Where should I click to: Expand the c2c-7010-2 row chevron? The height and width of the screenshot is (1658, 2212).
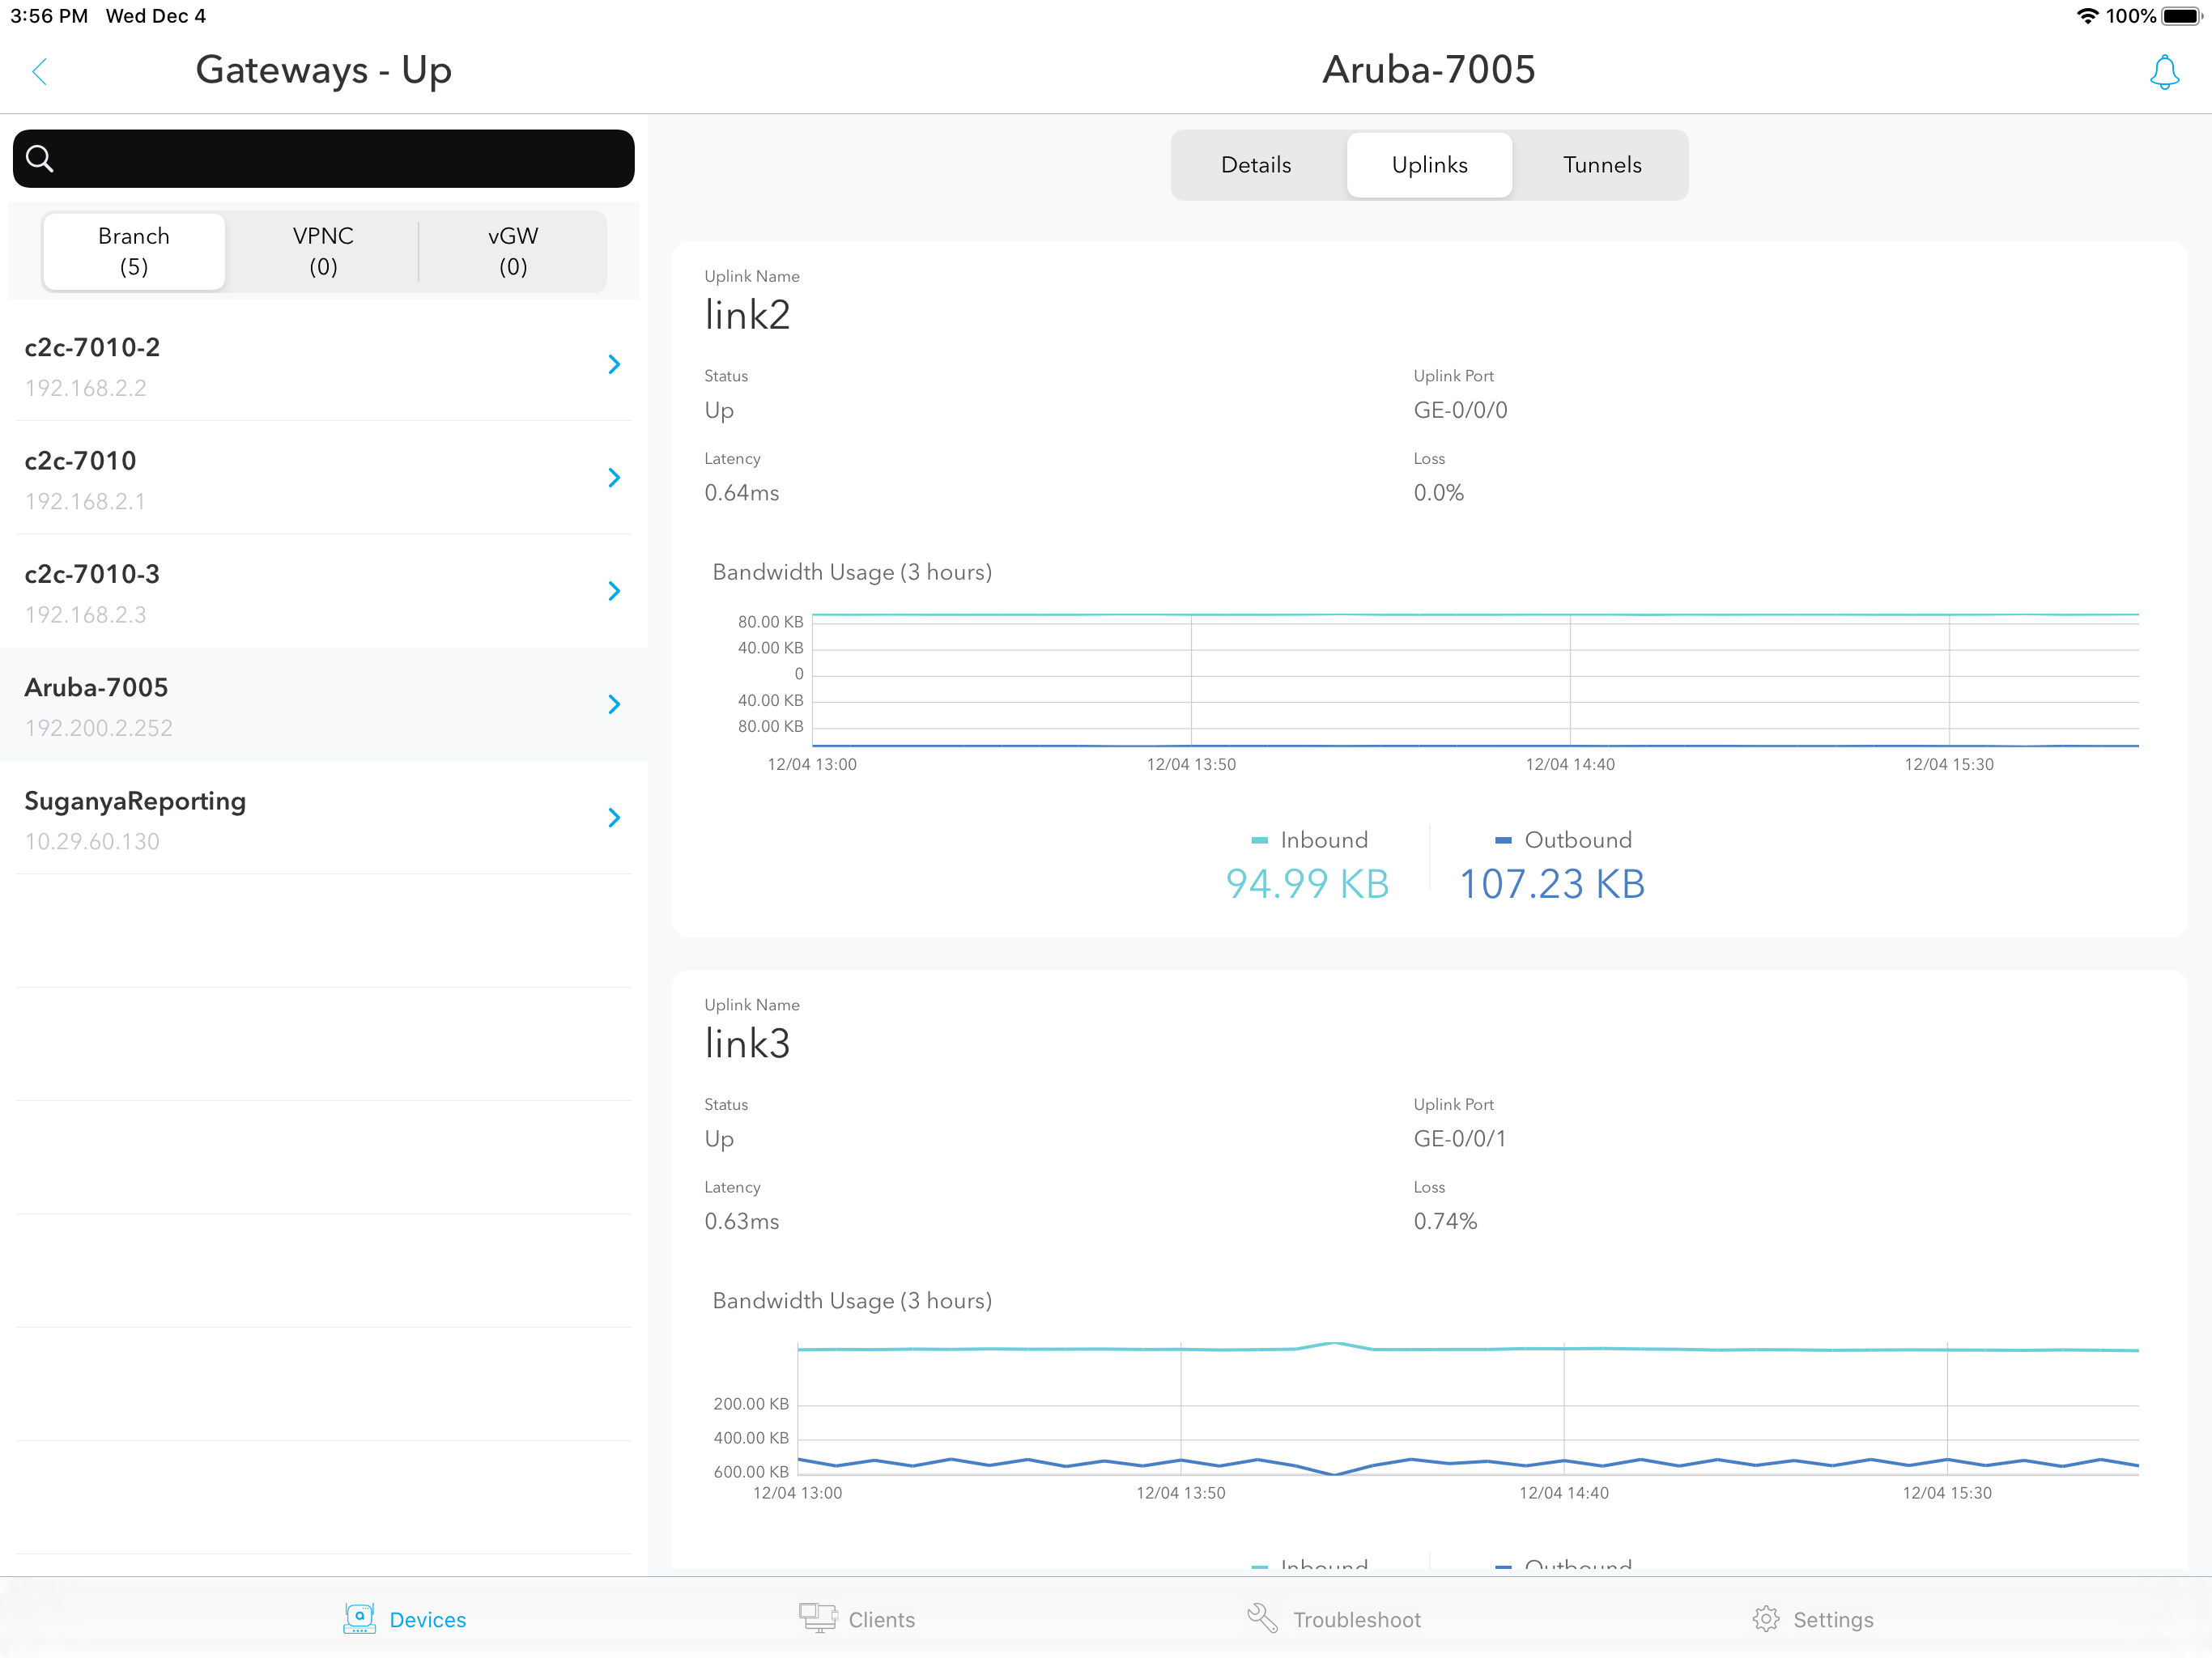click(x=614, y=364)
